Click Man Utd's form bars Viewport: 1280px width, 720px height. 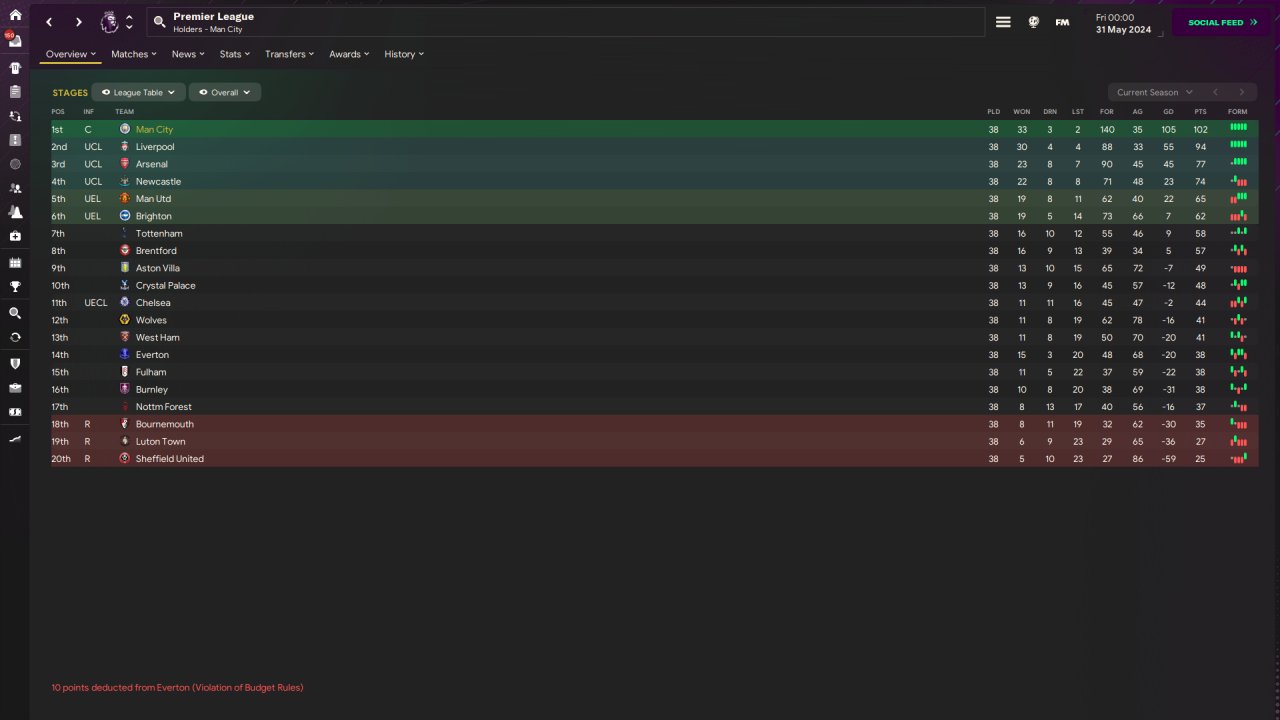coord(1238,198)
